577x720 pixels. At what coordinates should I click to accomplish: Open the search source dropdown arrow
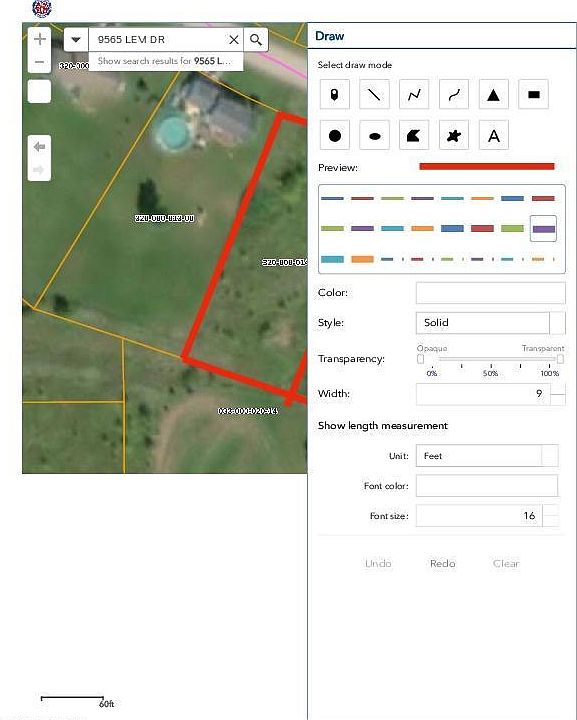pyautogui.click(x=76, y=40)
